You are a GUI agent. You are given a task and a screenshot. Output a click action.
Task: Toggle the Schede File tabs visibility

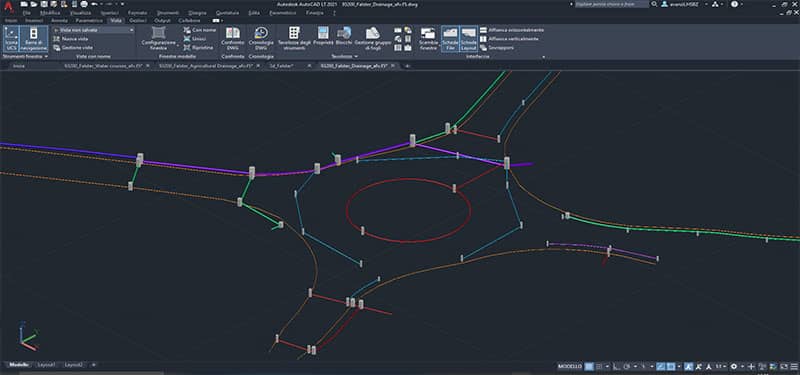(x=450, y=39)
